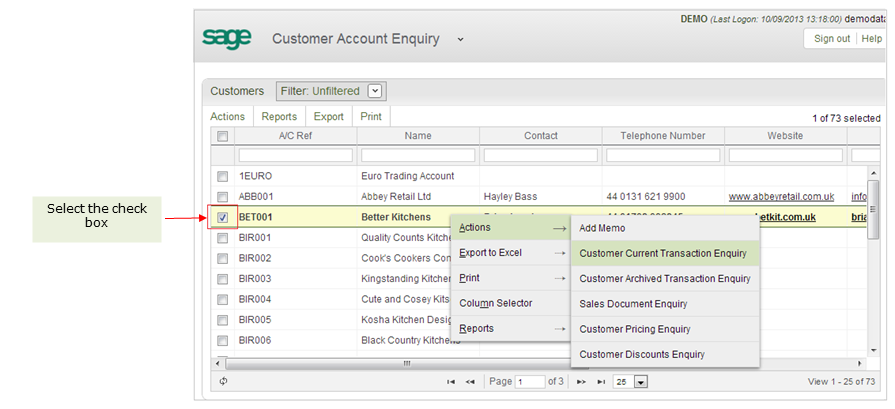Go to next page of results
Viewport: 895px width, 409px height.
pos(581,382)
